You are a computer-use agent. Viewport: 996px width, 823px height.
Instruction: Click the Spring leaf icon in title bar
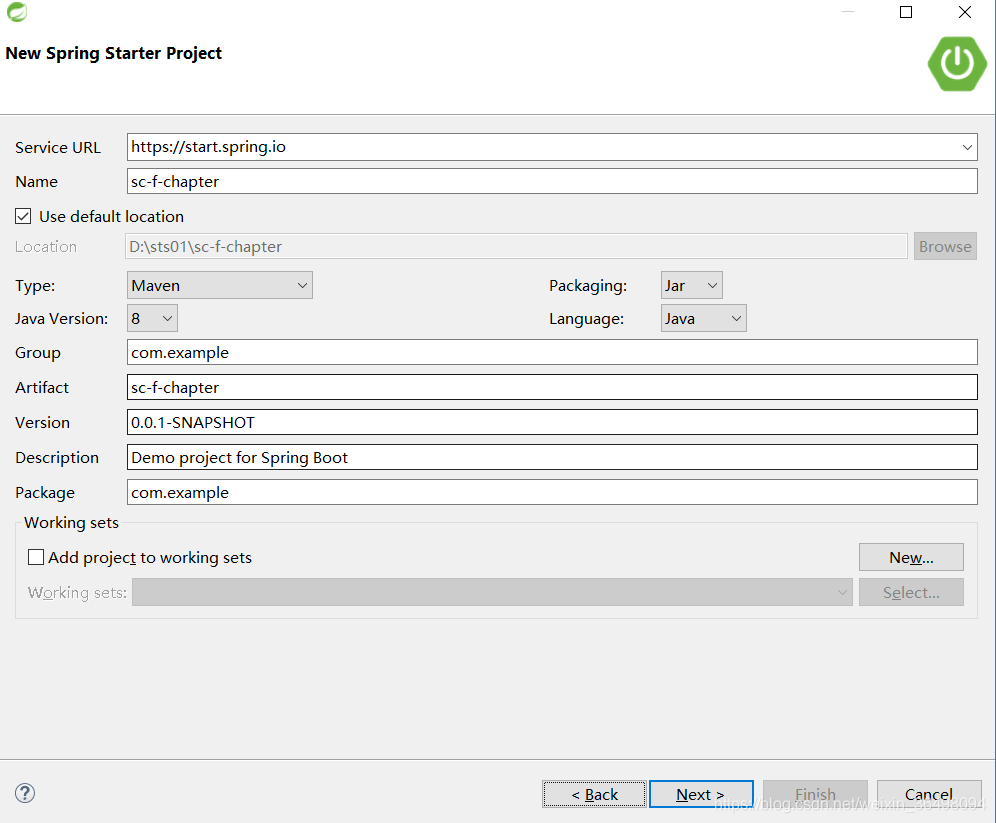(x=17, y=12)
